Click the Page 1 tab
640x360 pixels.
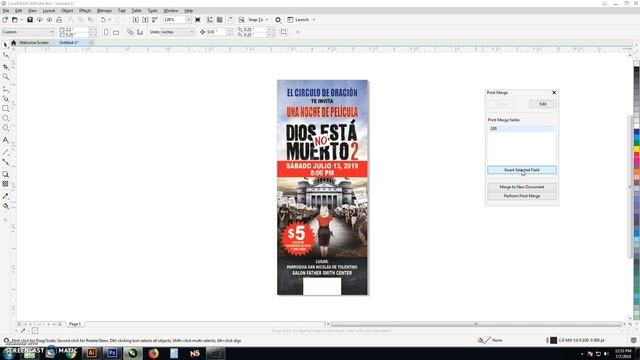[x=75, y=324]
